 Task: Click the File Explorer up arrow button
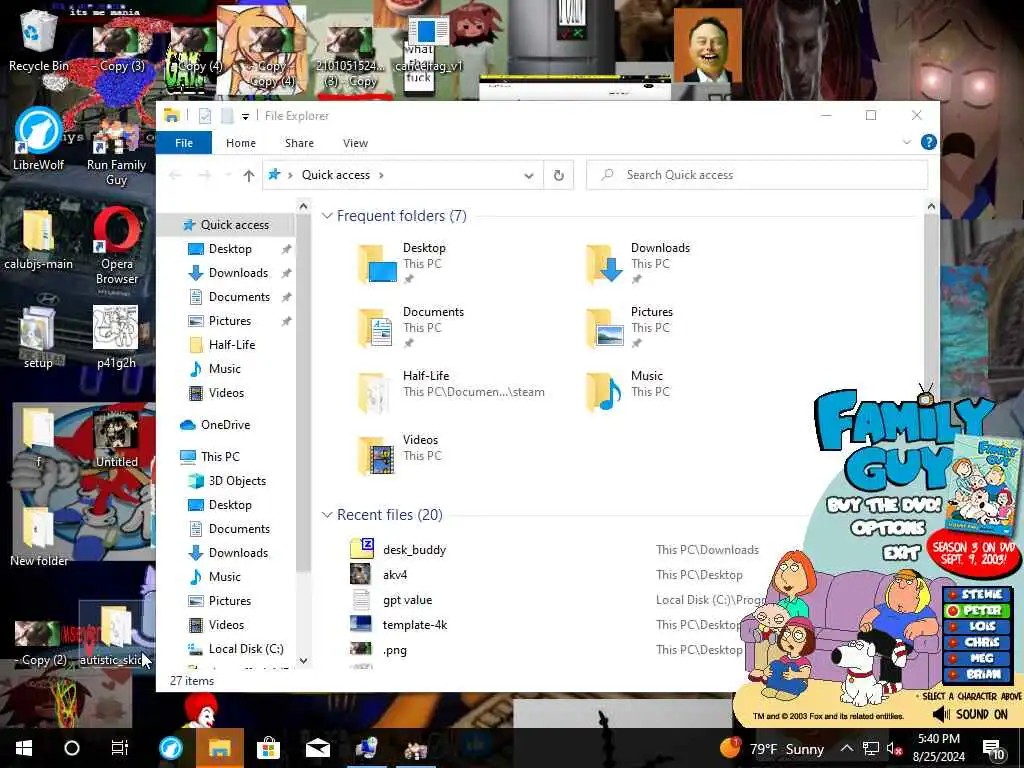coord(248,175)
